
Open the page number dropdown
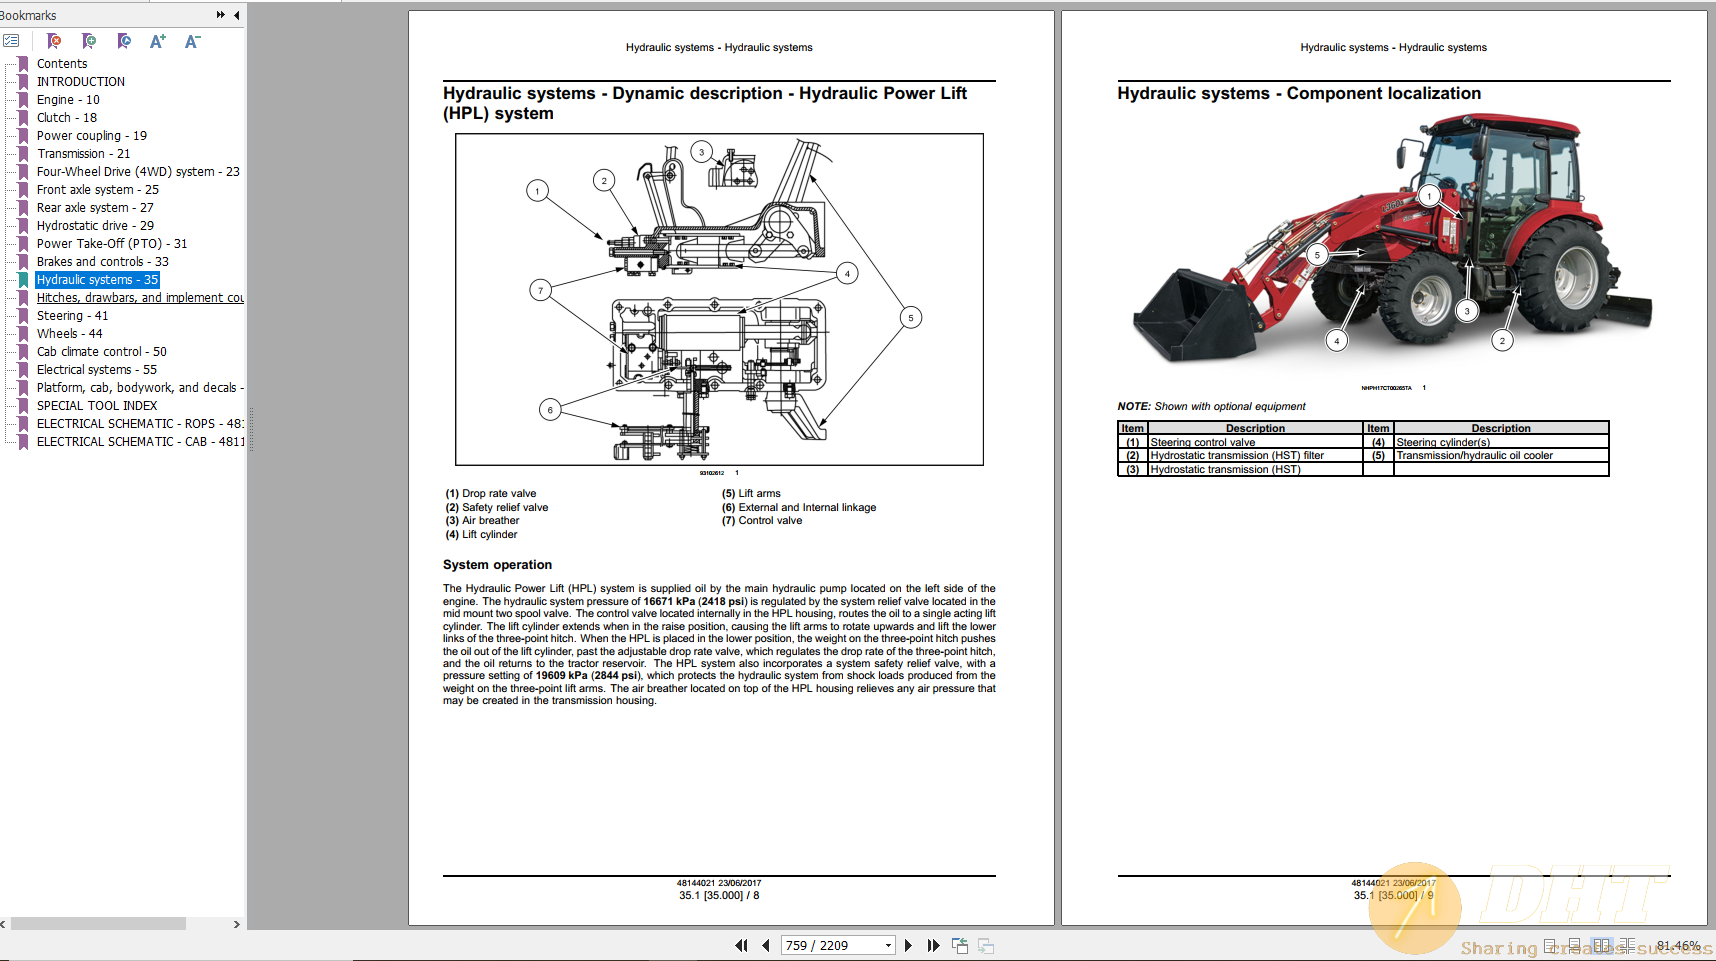point(886,945)
